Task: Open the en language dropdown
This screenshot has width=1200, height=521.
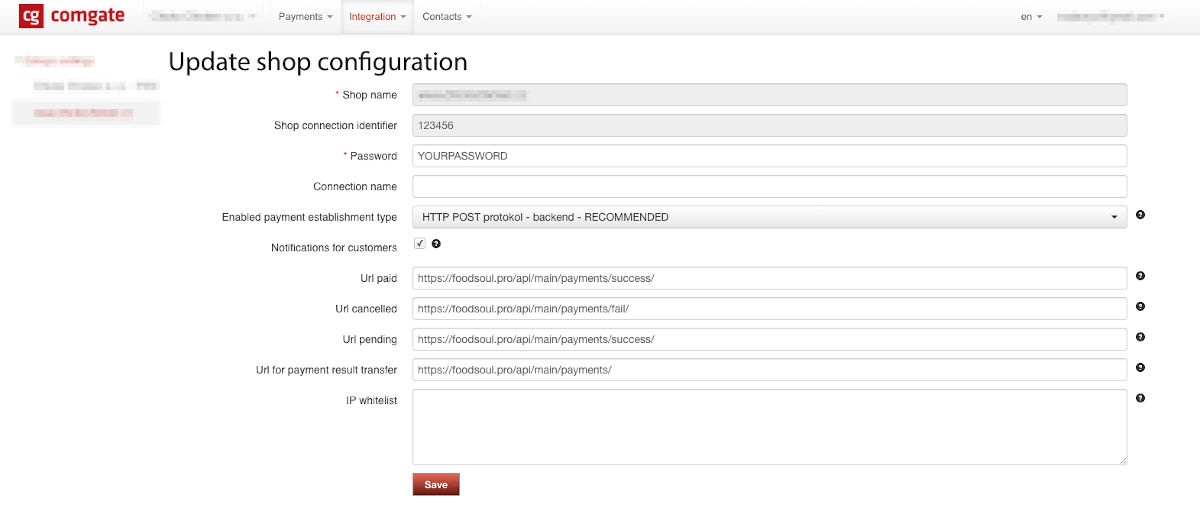Action: click(x=1031, y=17)
